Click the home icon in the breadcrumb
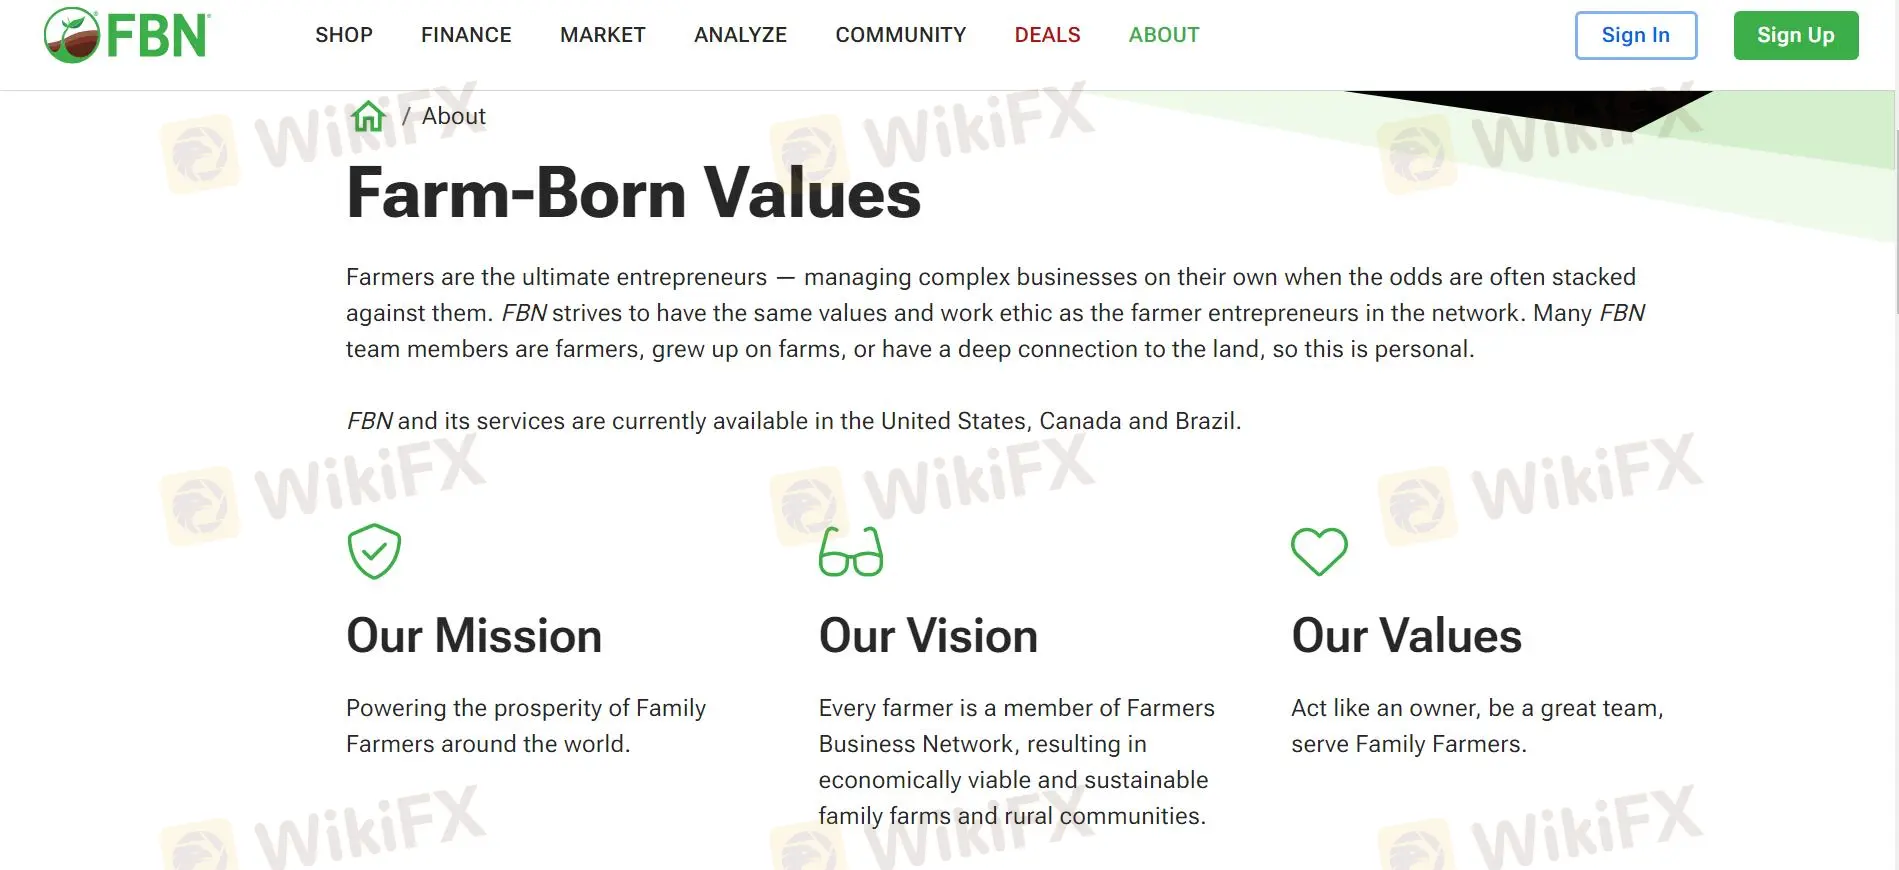 (368, 115)
